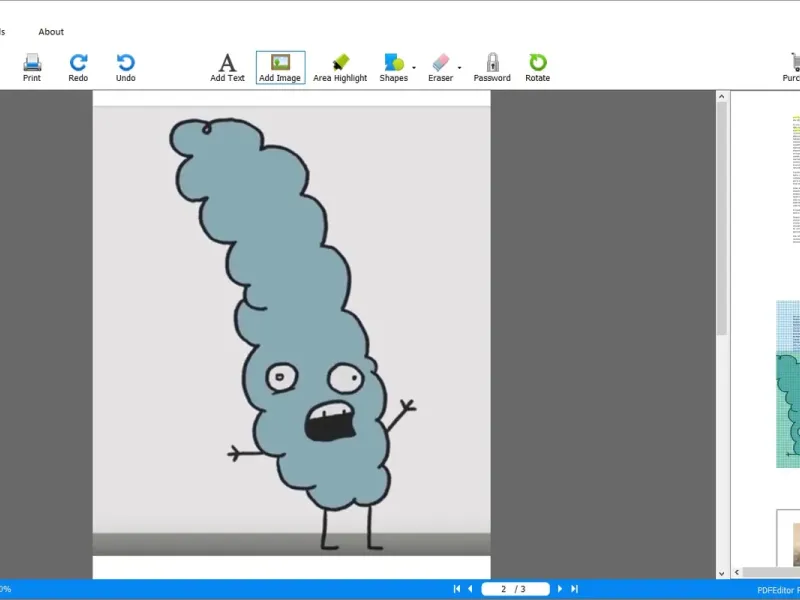Click the thumbnail panel left scroll arrow
This screenshot has width=800, height=600.
[737, 572]
